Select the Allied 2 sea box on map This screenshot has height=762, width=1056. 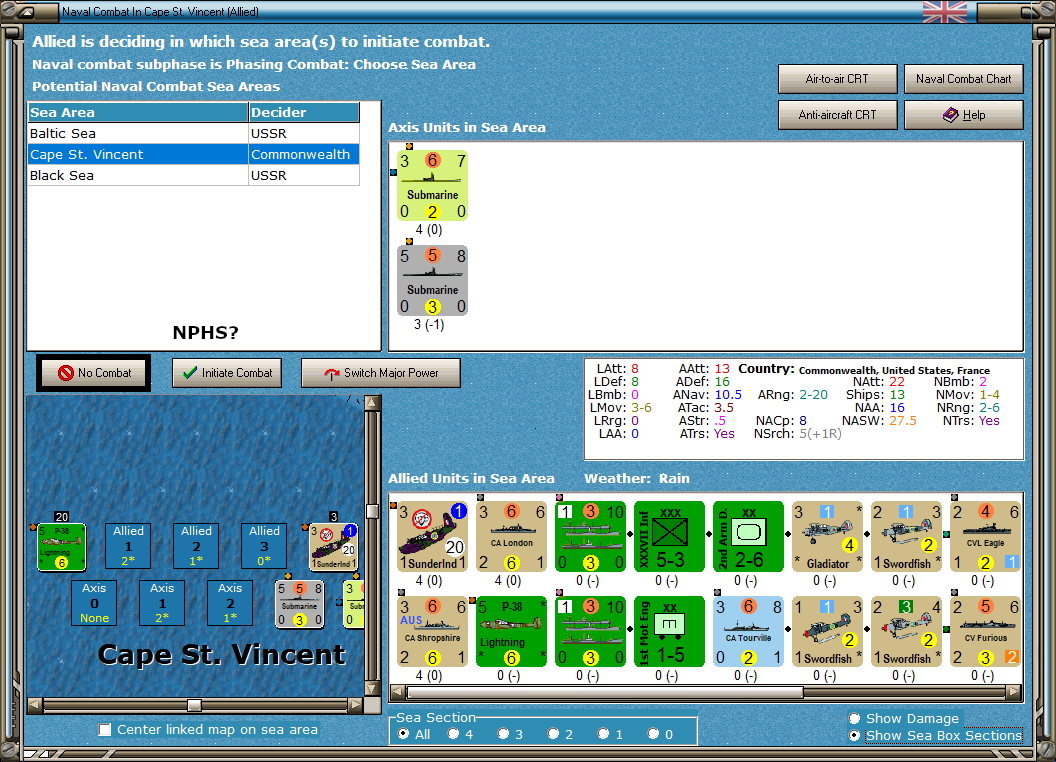coord(196,546)
